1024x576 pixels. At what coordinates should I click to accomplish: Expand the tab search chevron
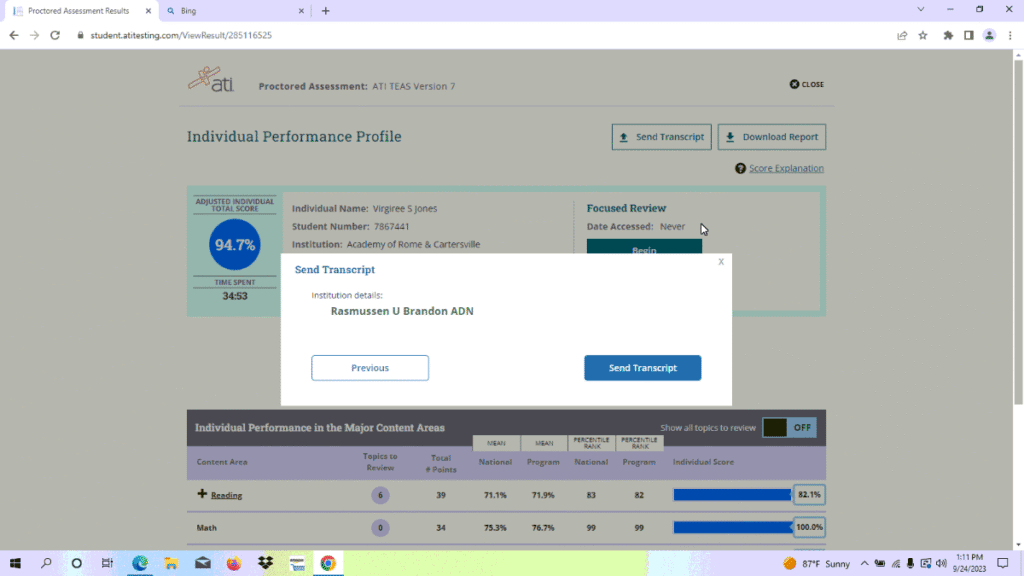[x=921, y=10]
